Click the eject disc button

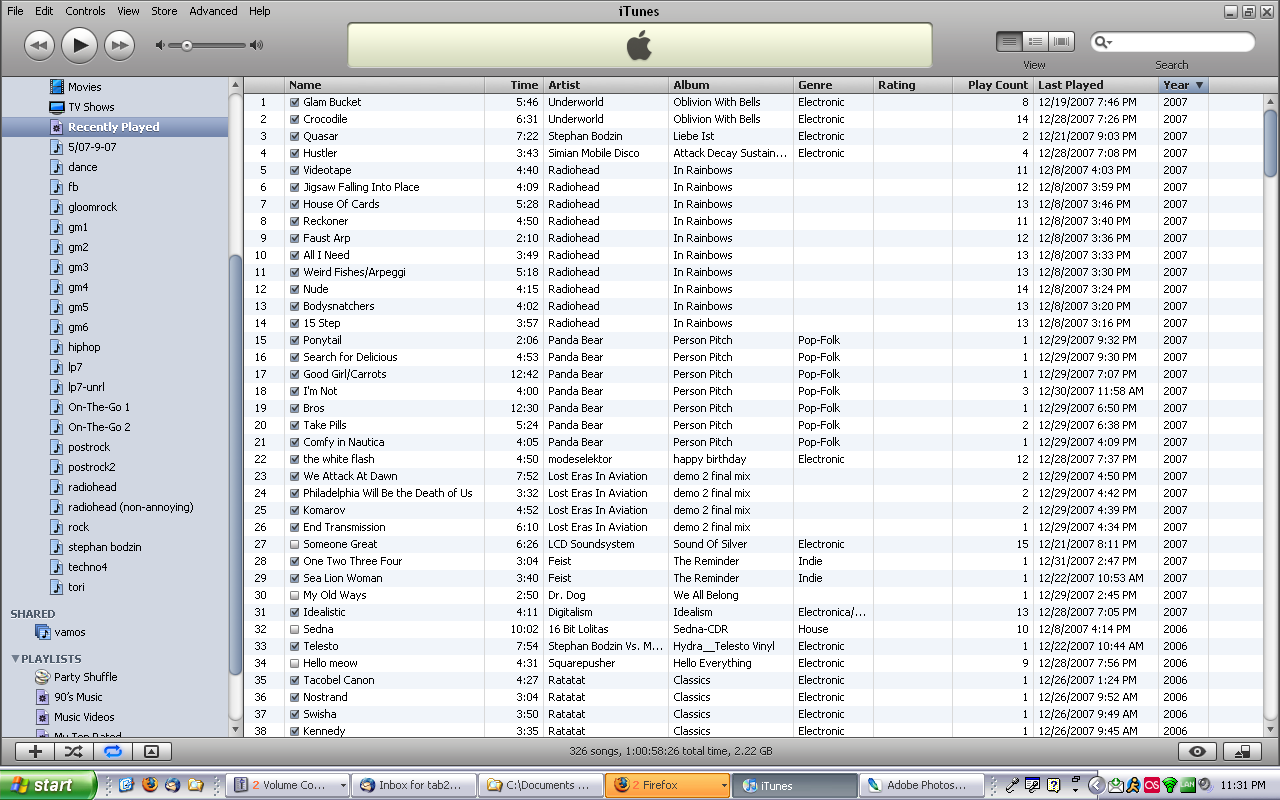coord(1243,752)
